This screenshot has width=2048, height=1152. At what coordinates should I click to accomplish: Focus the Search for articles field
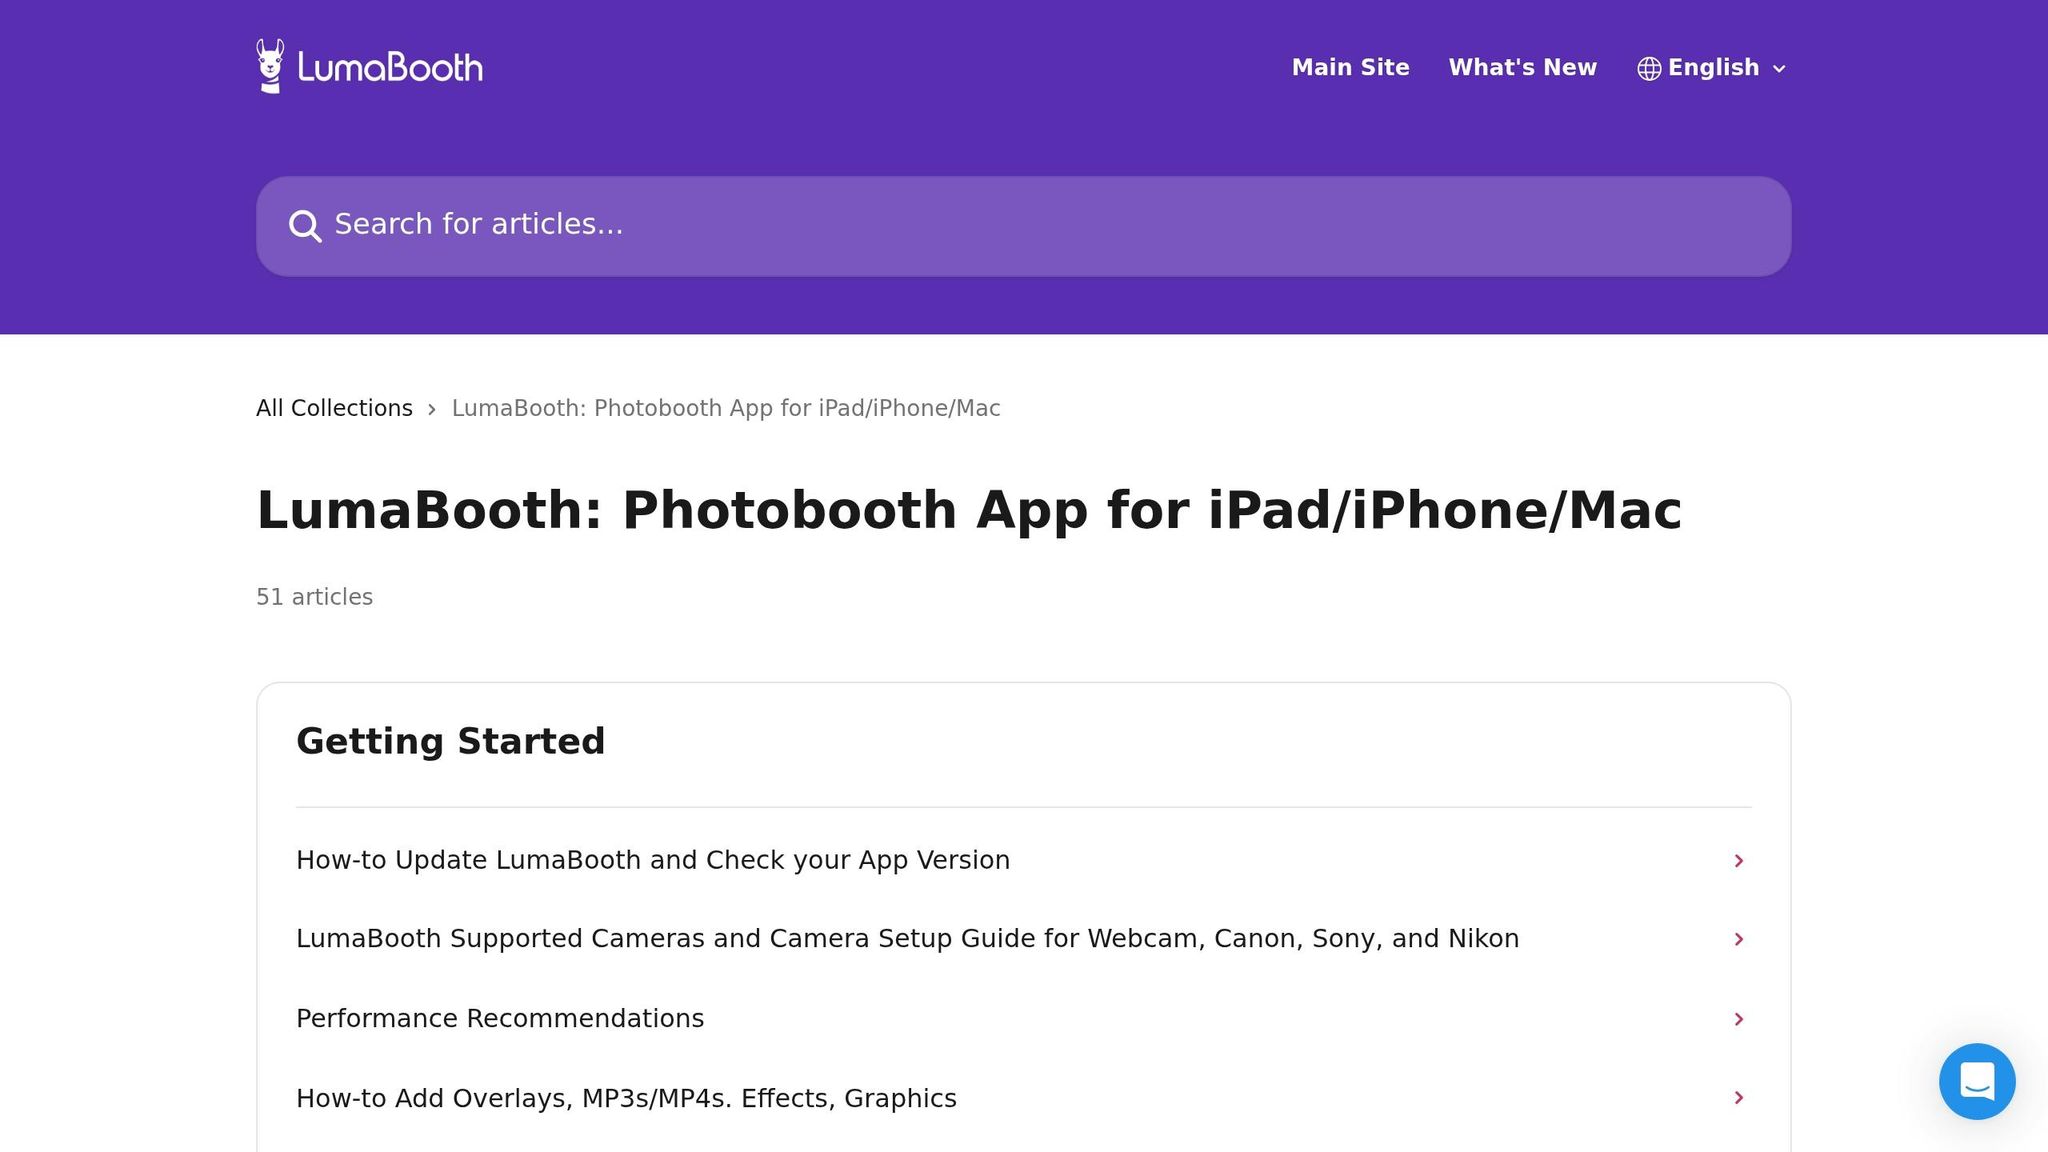(x=1023, y=226)
